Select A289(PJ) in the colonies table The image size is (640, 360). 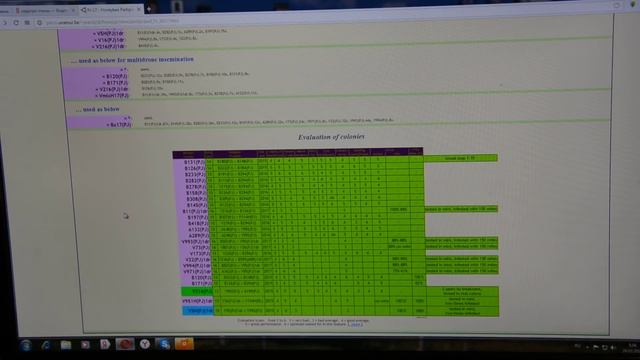198,236
